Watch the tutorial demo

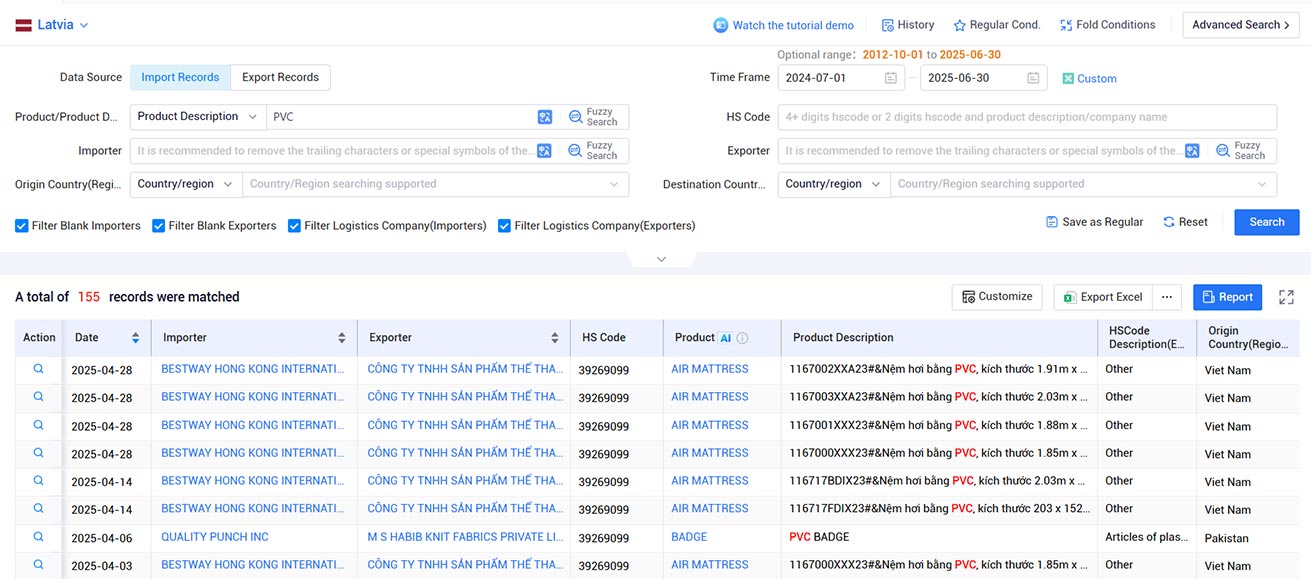[783, 25]
